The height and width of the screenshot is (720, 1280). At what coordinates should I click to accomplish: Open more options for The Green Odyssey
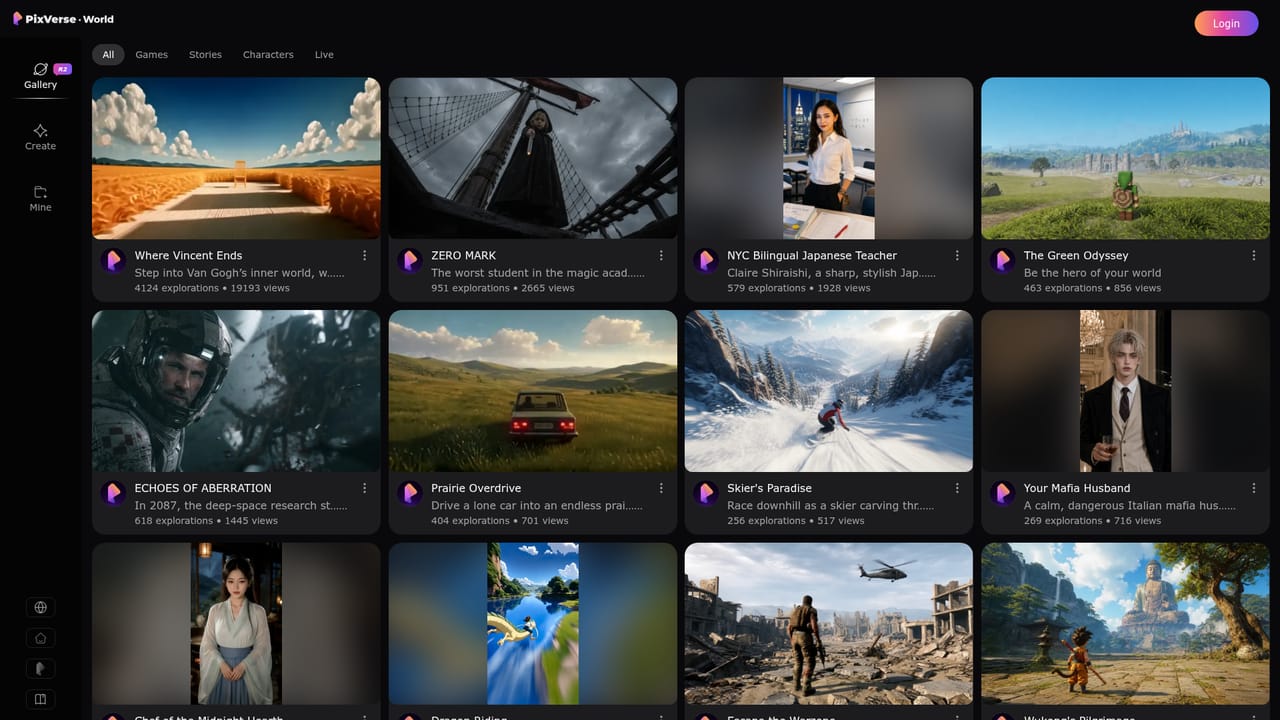coord(1254,256)
